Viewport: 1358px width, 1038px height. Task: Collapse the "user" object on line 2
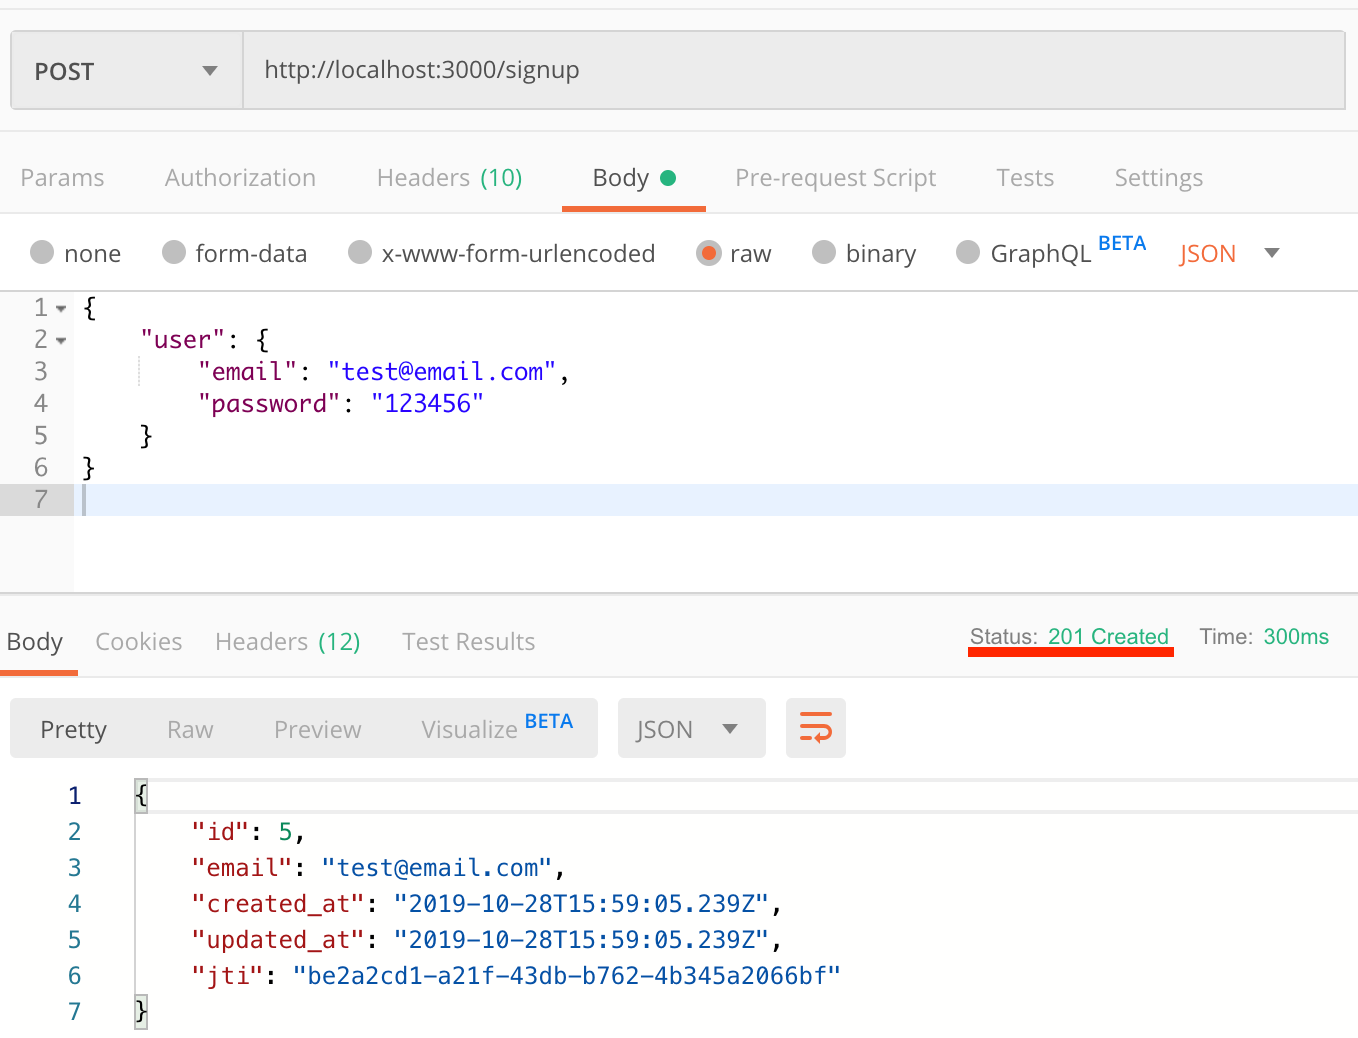pyautogui.click(x=62, y=339)
